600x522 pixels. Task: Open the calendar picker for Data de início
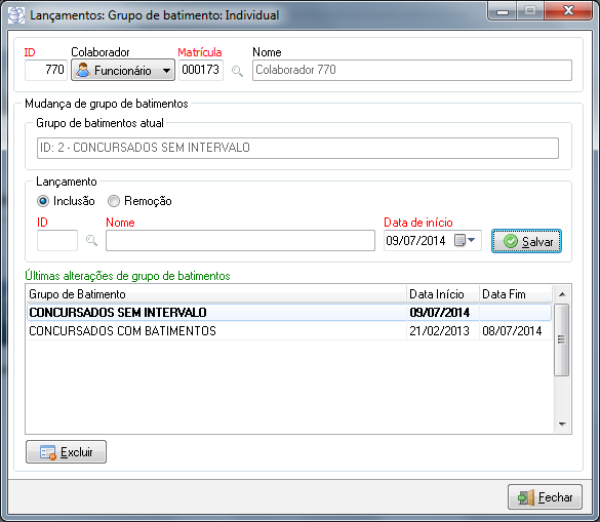[x=460, y=241]
